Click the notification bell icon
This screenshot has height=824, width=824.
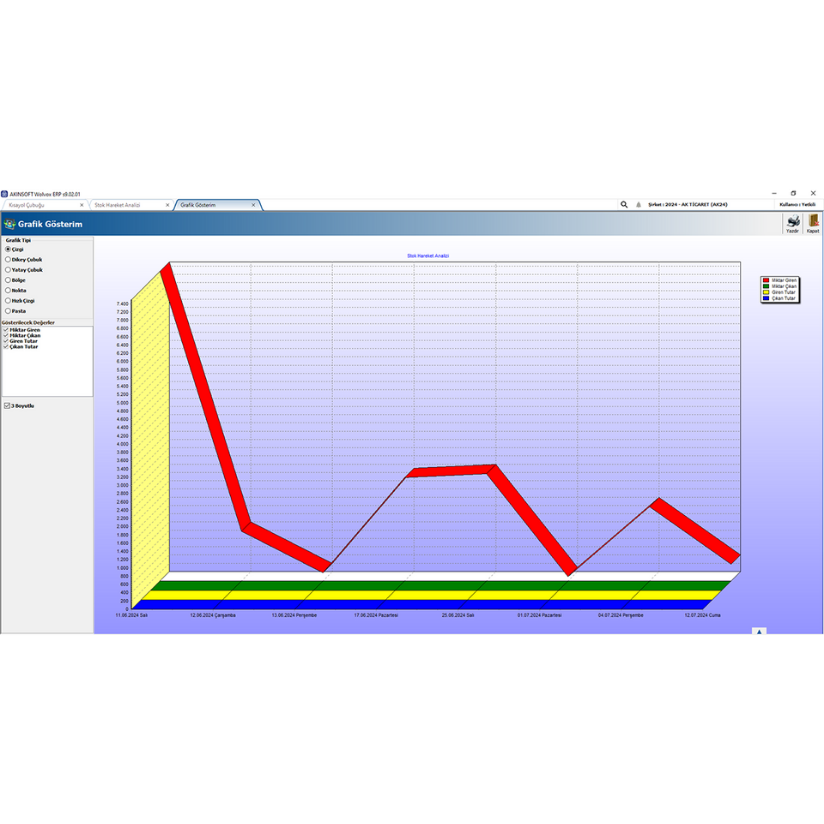point(639,205)
